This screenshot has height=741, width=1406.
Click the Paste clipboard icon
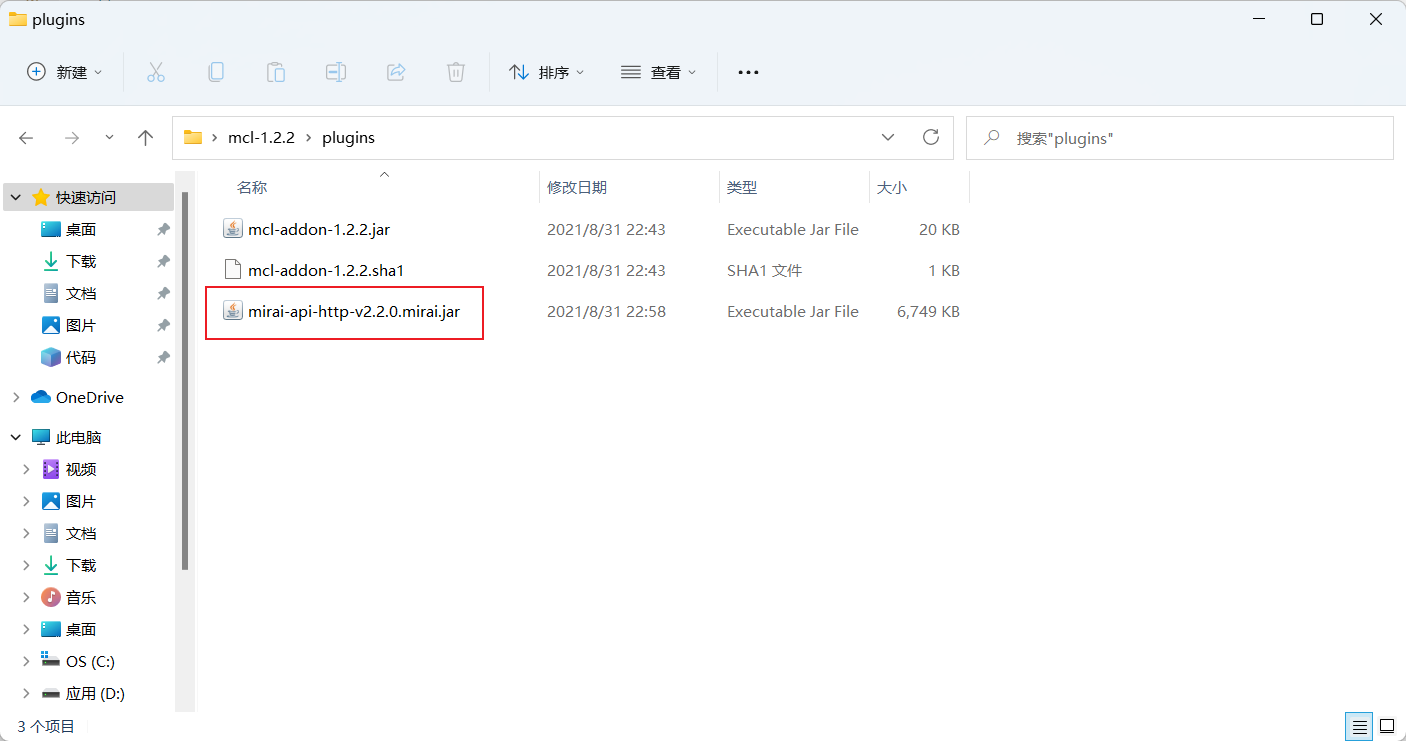tap(275, 72)
